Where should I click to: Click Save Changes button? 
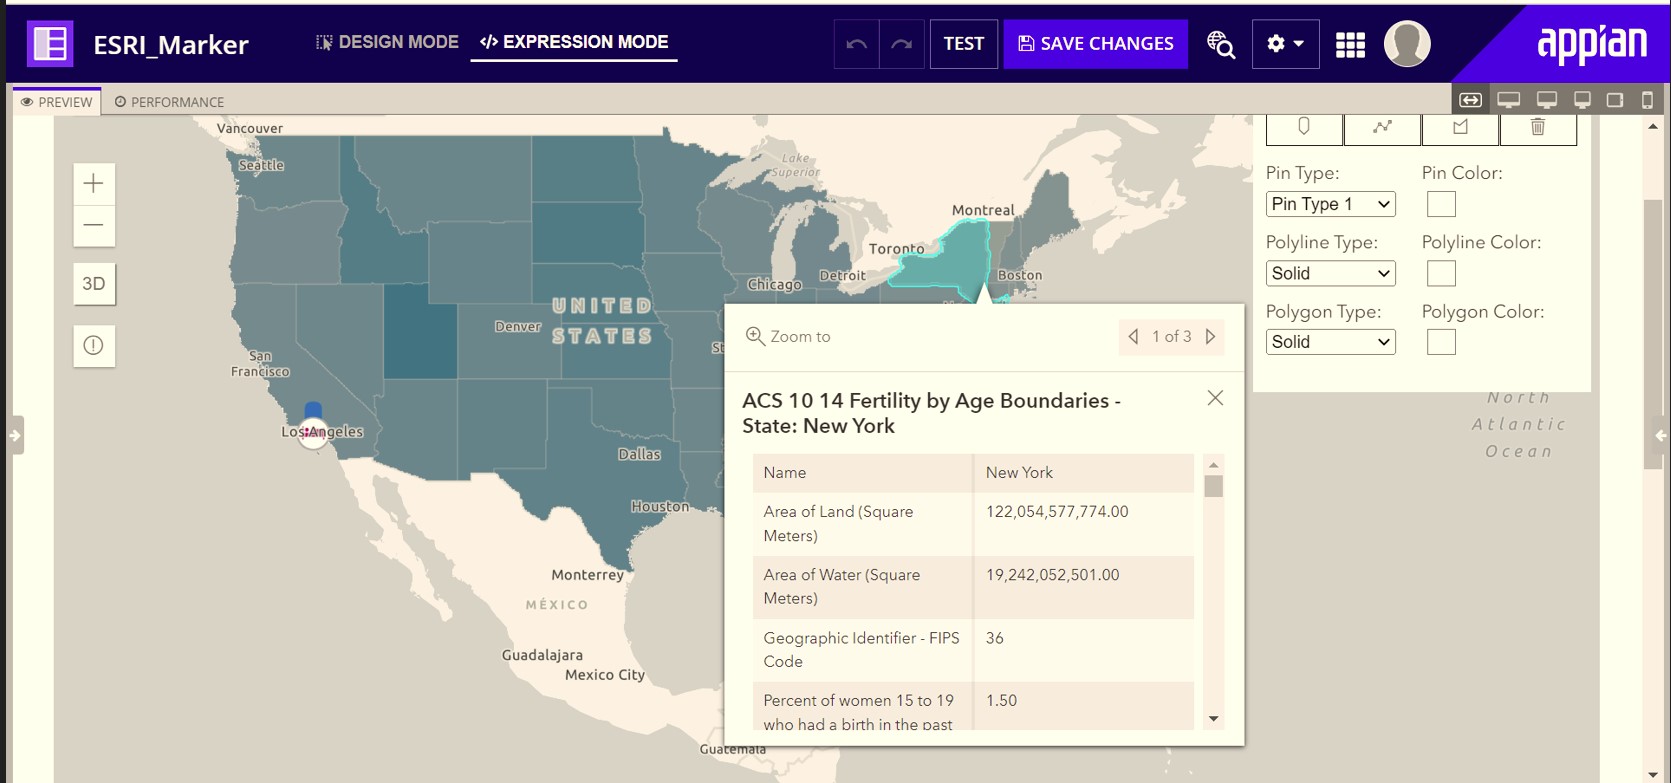click(x=1096, y=44)
